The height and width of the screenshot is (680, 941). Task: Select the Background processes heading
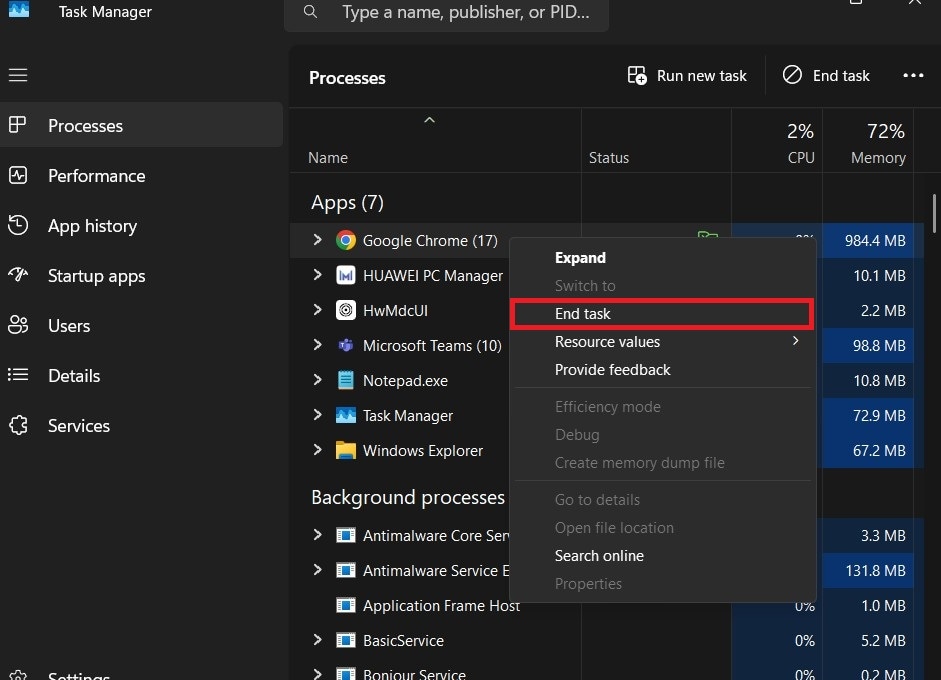[x=407, y=497]
